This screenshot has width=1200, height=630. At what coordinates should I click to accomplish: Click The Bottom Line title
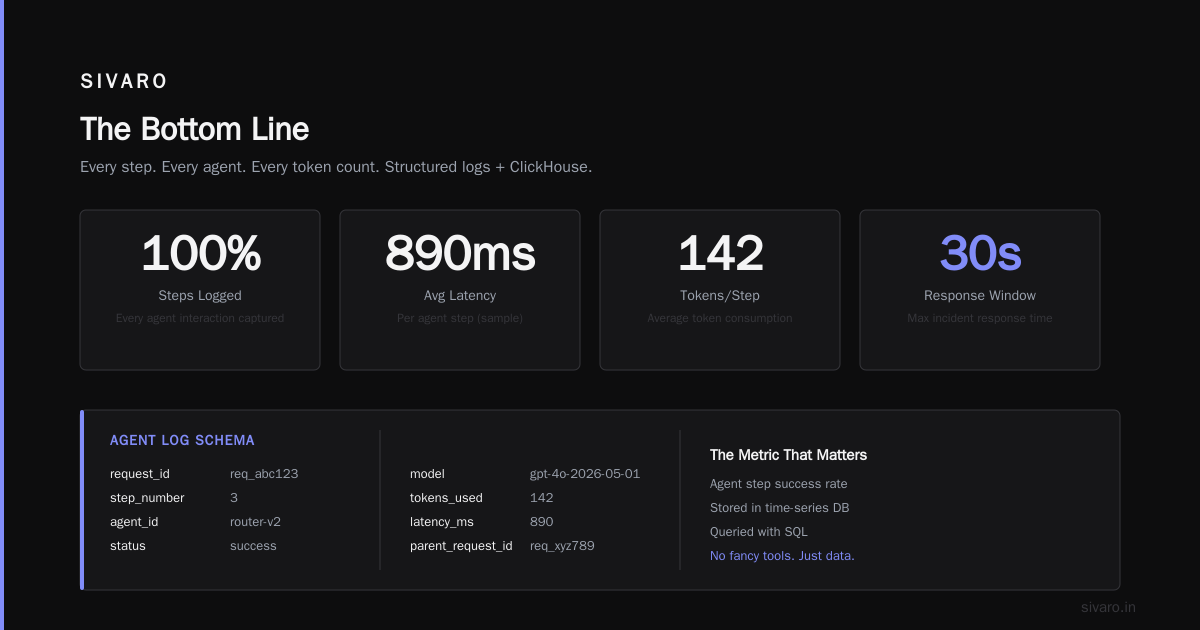(x=195, y=129)
